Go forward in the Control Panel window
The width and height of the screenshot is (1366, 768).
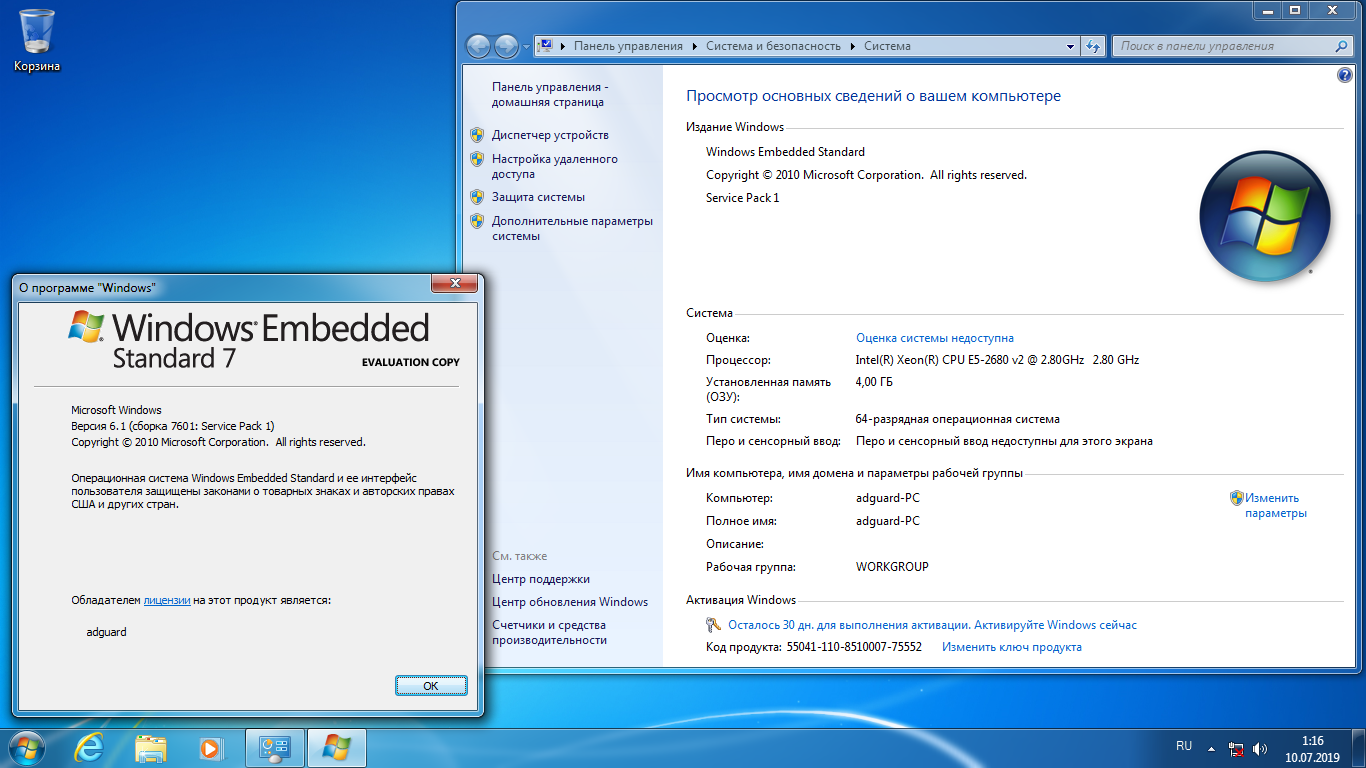[506, 46]
